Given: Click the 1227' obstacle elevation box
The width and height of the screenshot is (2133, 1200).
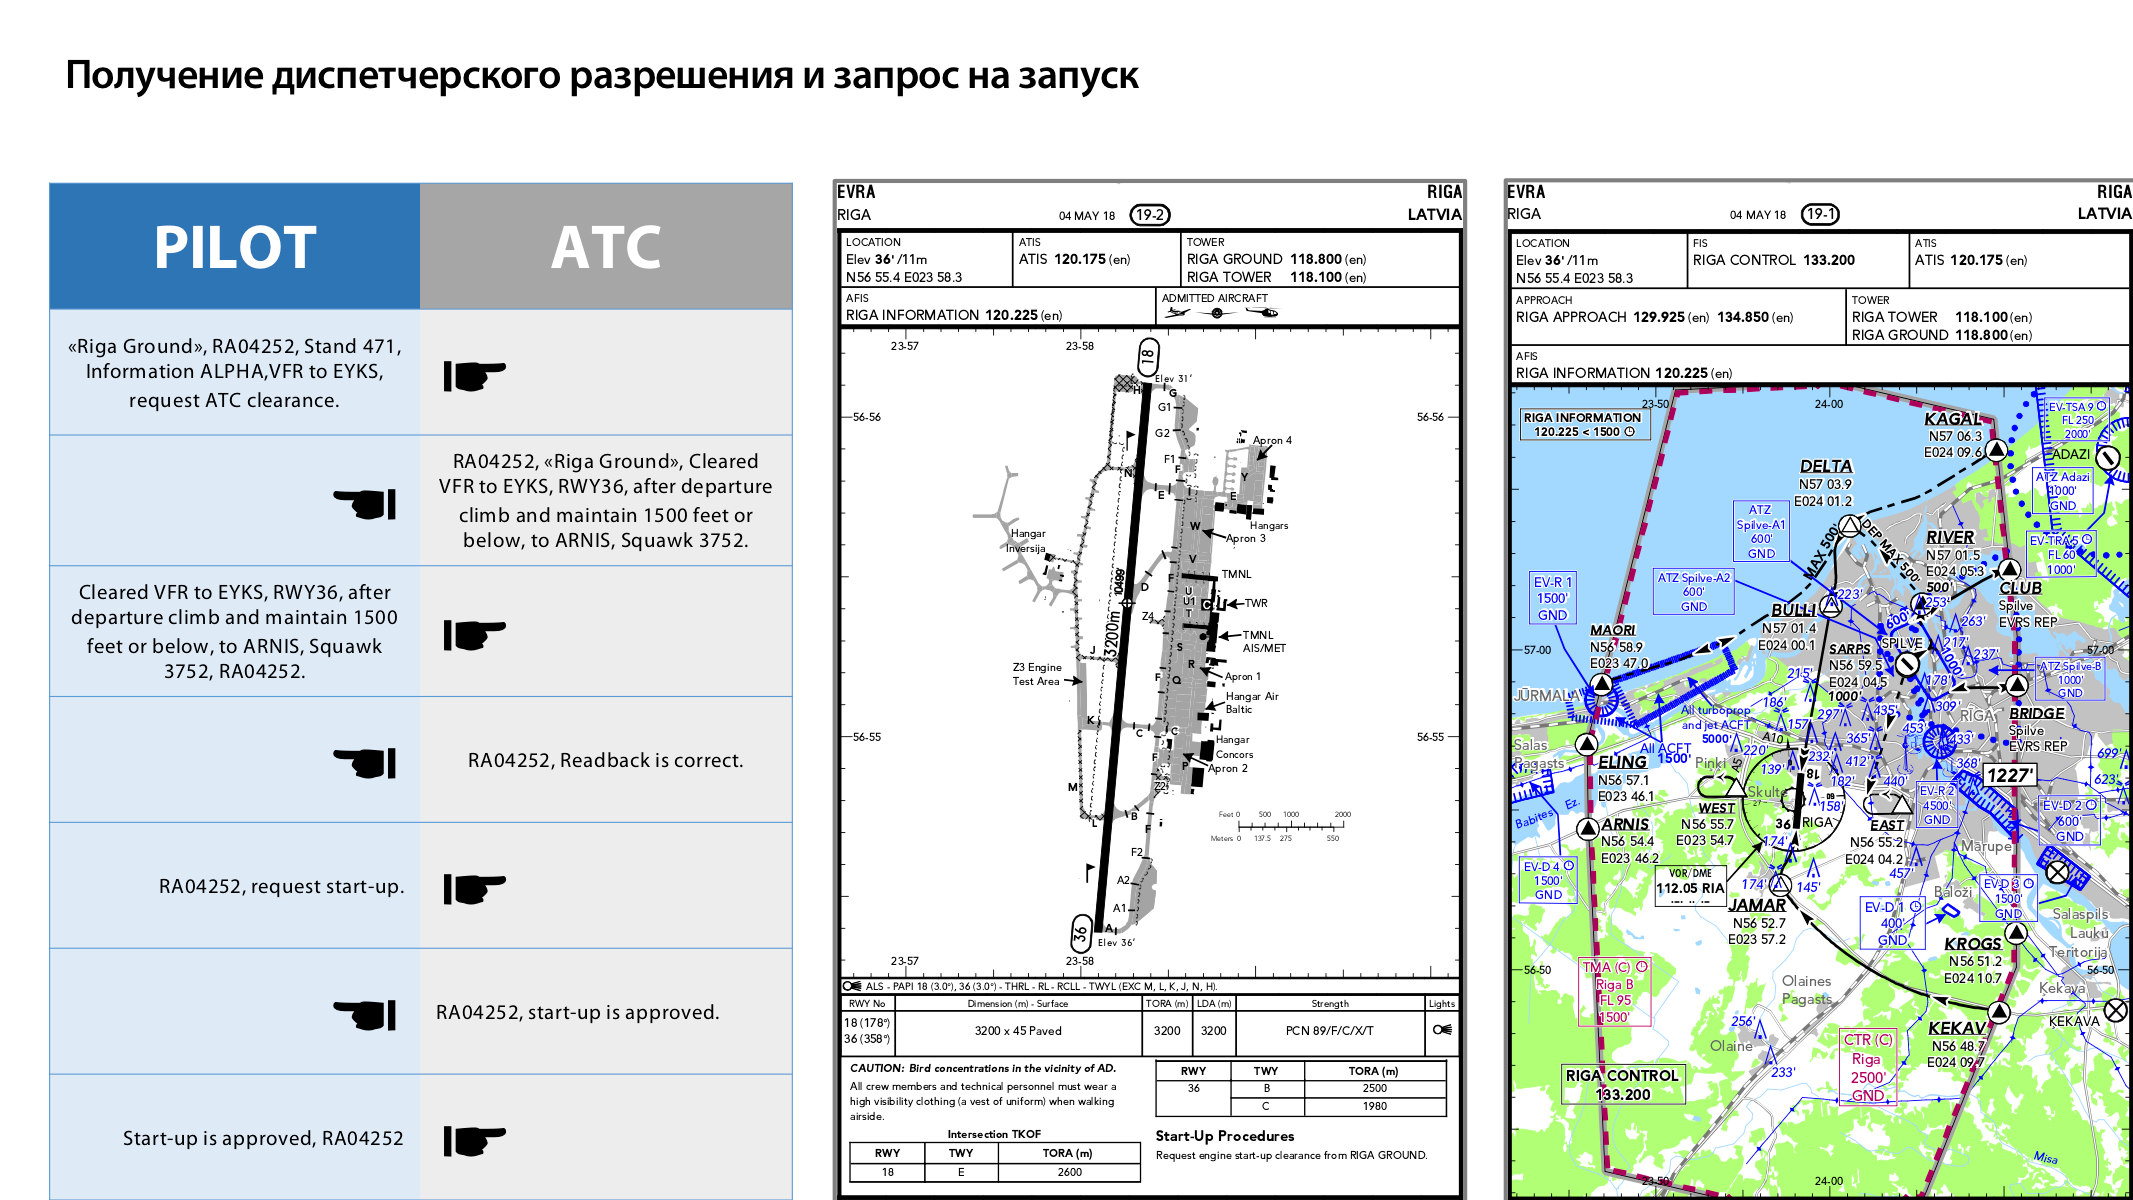Looking at the screenshot, I should click(x=2009, y=775).
